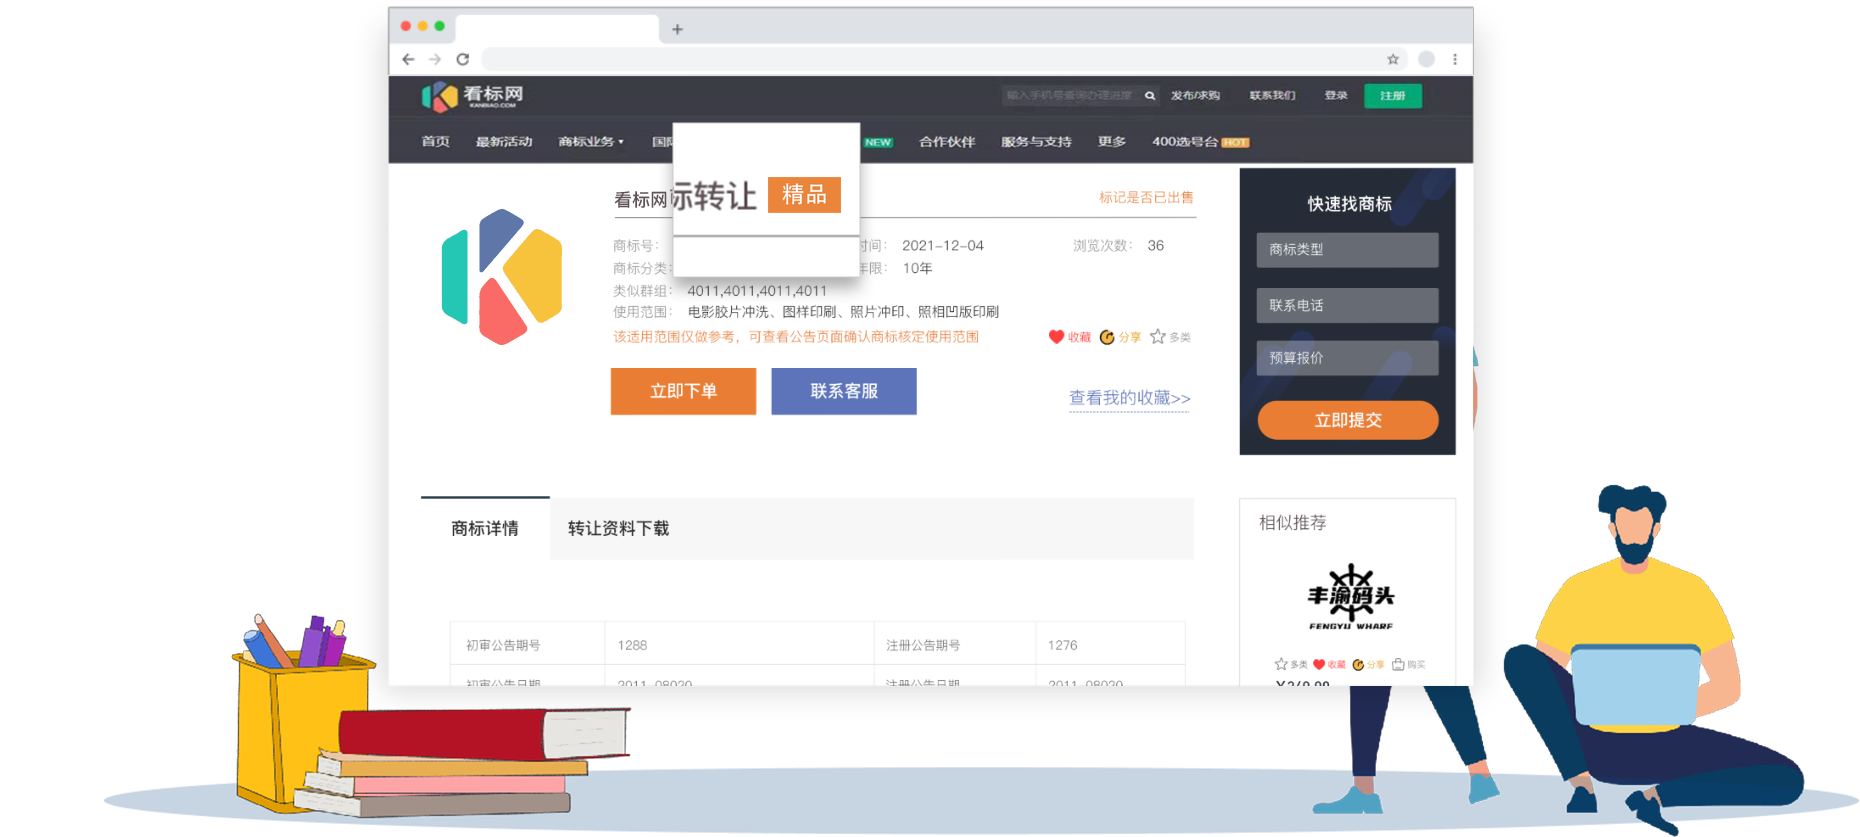Open the 服务与支持 nav item

1036,142
